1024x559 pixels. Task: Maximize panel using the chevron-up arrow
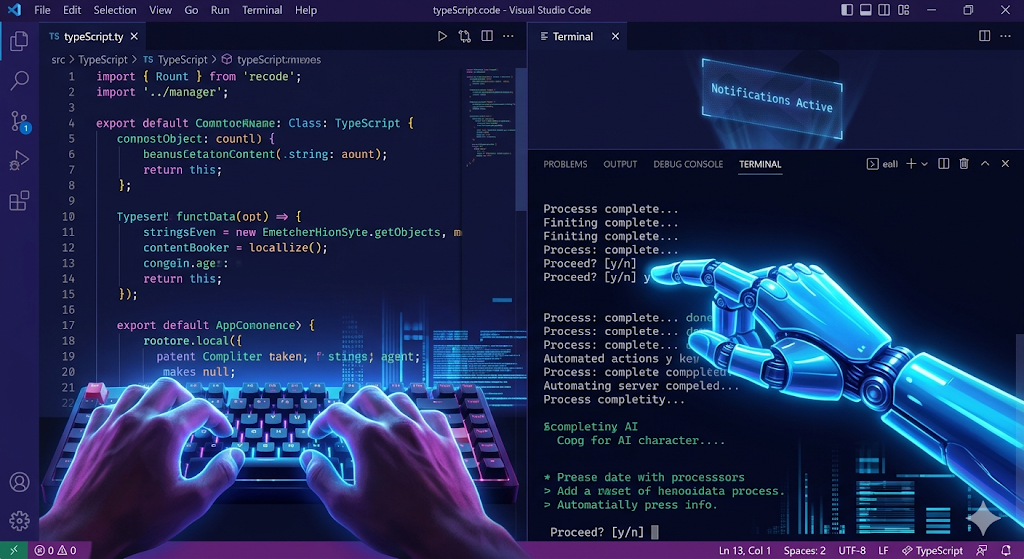985,164
